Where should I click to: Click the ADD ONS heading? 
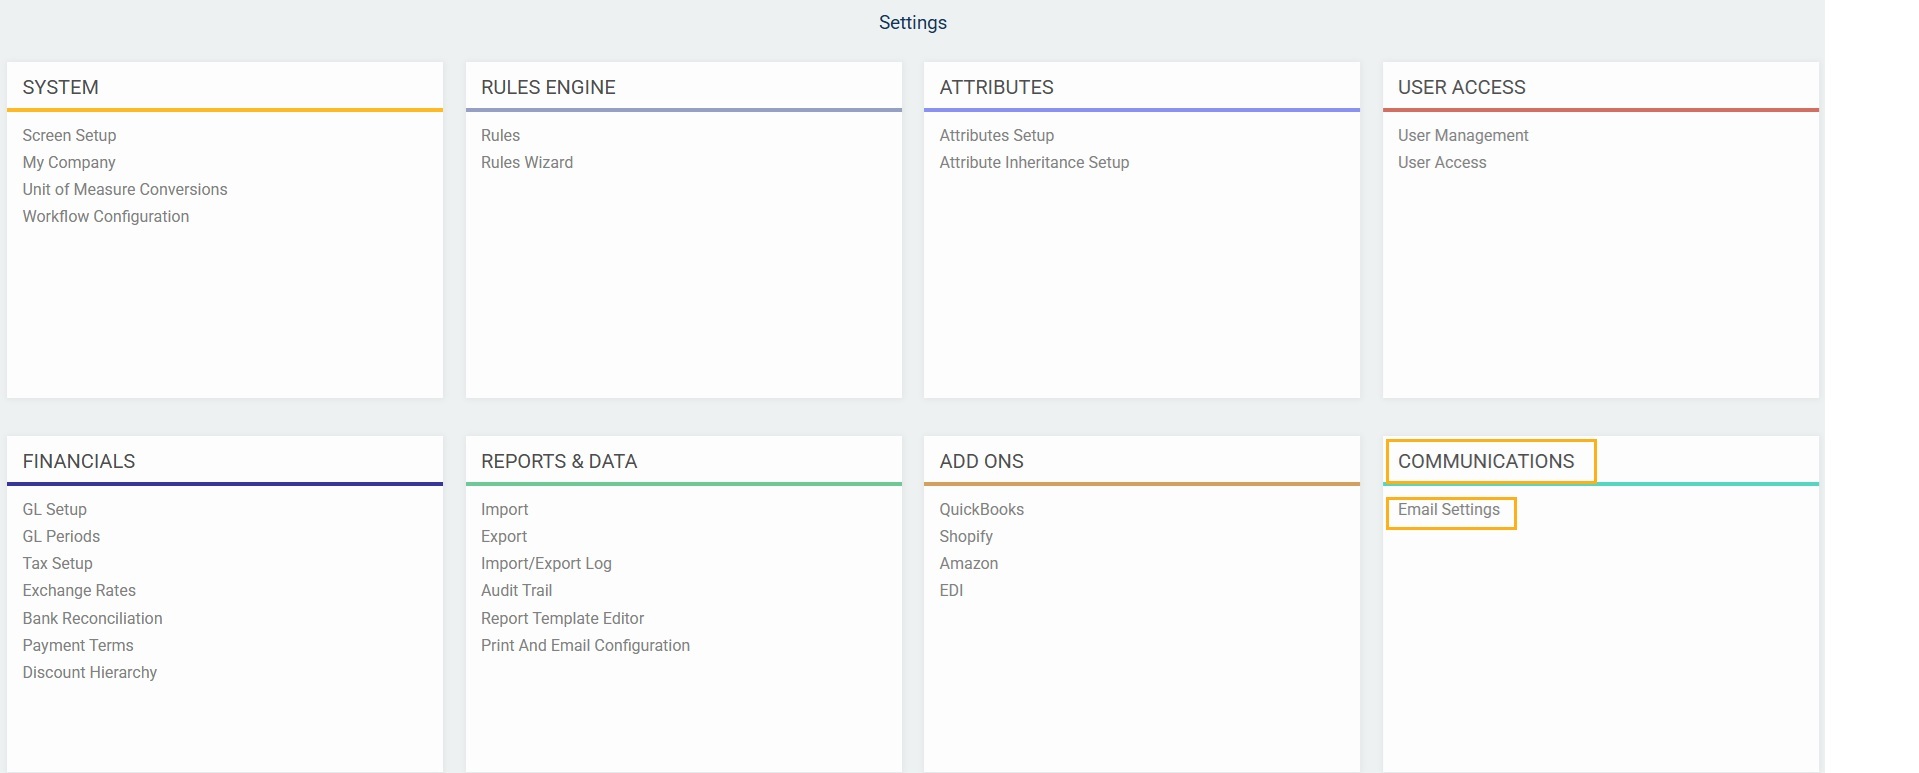[x=981, y=461]
